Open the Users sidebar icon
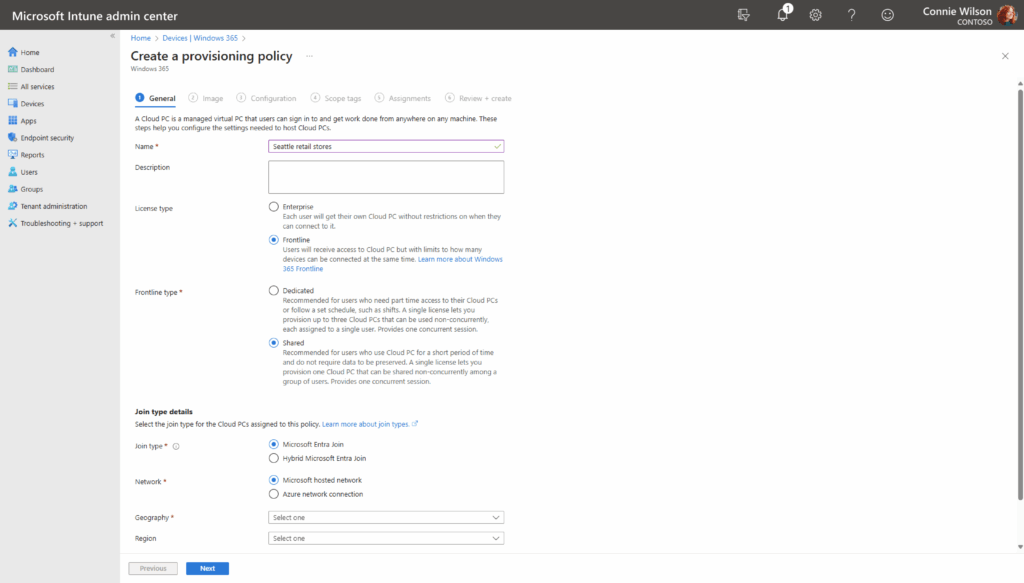Image resolution: width=1024 pixels, height=583 pixels. [12, 172]
